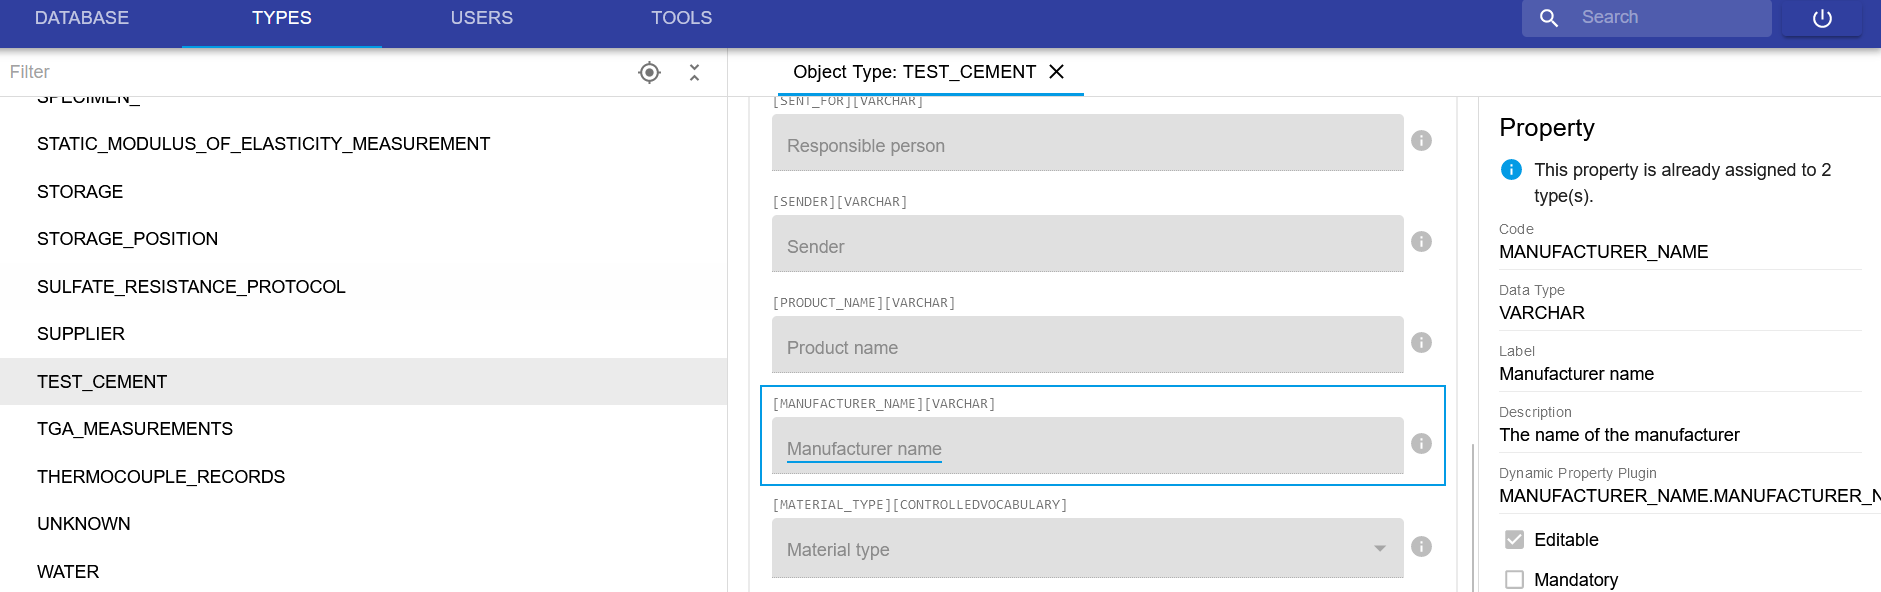The image size is (1881, 592).
Task: Collapse all tree nodes icon
Action: pyautogui.click(x=694, y=72)
